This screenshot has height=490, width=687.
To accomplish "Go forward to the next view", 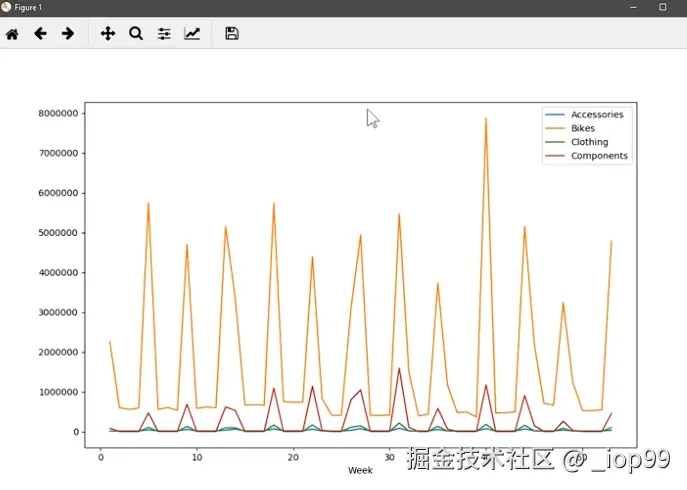I will (68, 33).
